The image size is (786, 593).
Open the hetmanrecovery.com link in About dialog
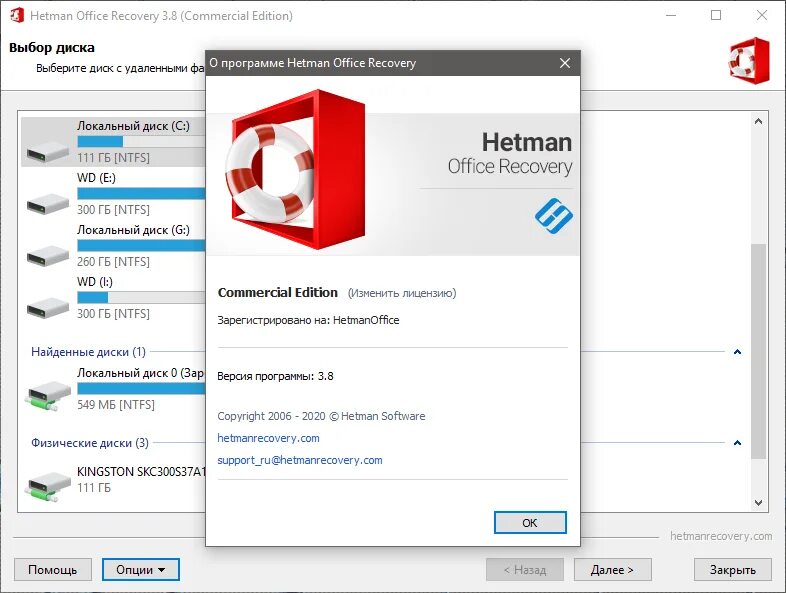tap(268, 438)
